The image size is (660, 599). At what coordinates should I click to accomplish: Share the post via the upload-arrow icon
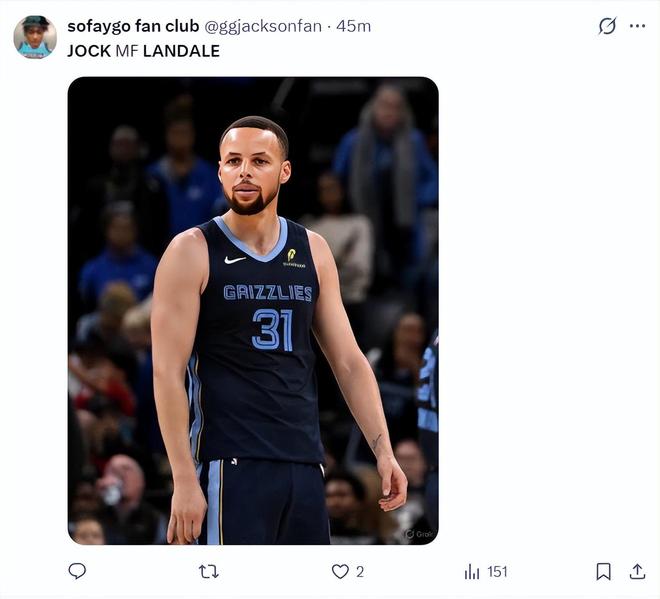tap(637, 571)
